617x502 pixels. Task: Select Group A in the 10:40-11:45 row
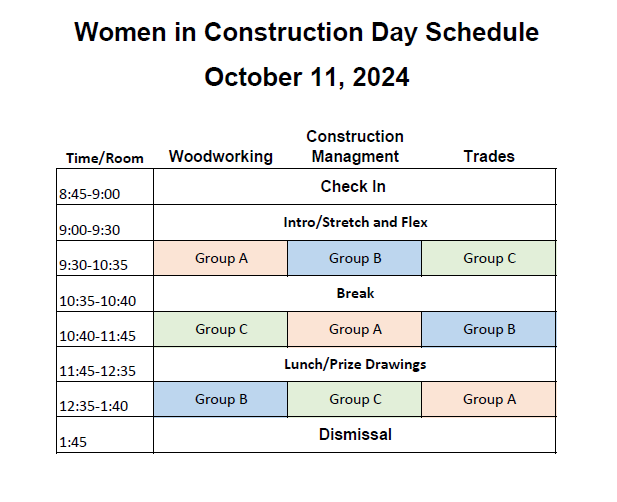355,329
